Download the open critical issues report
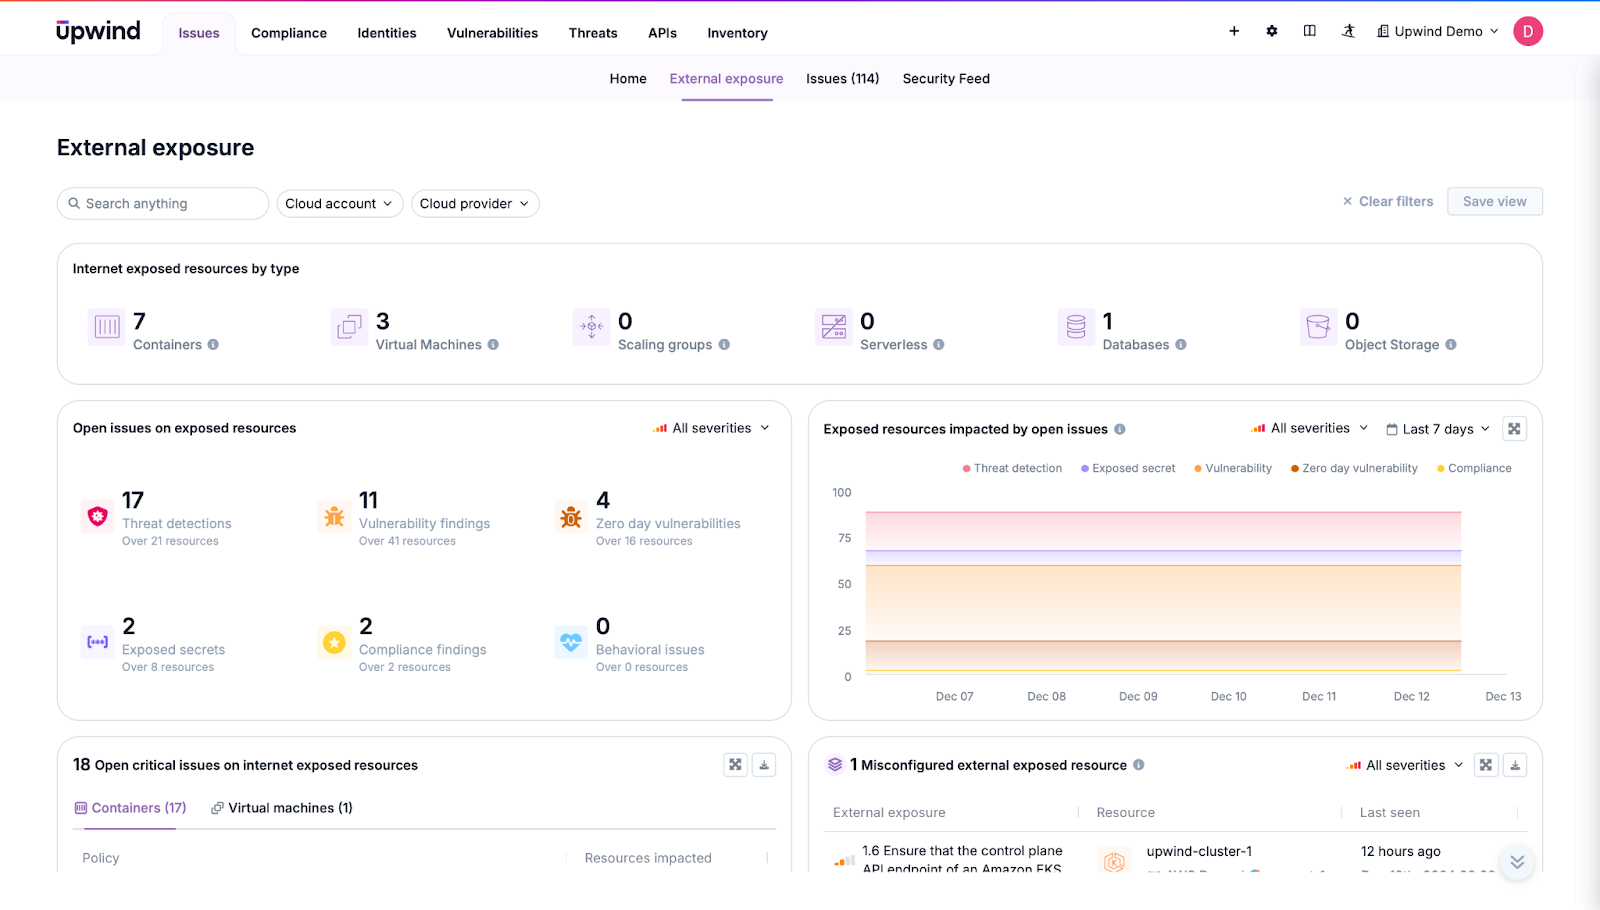Screen dimensions: 1600x910 click(x=764, y=764)
